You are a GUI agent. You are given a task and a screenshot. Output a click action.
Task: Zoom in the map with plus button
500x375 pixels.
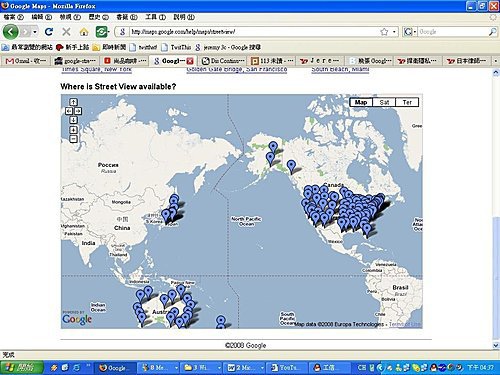click(x=73, y=130)
